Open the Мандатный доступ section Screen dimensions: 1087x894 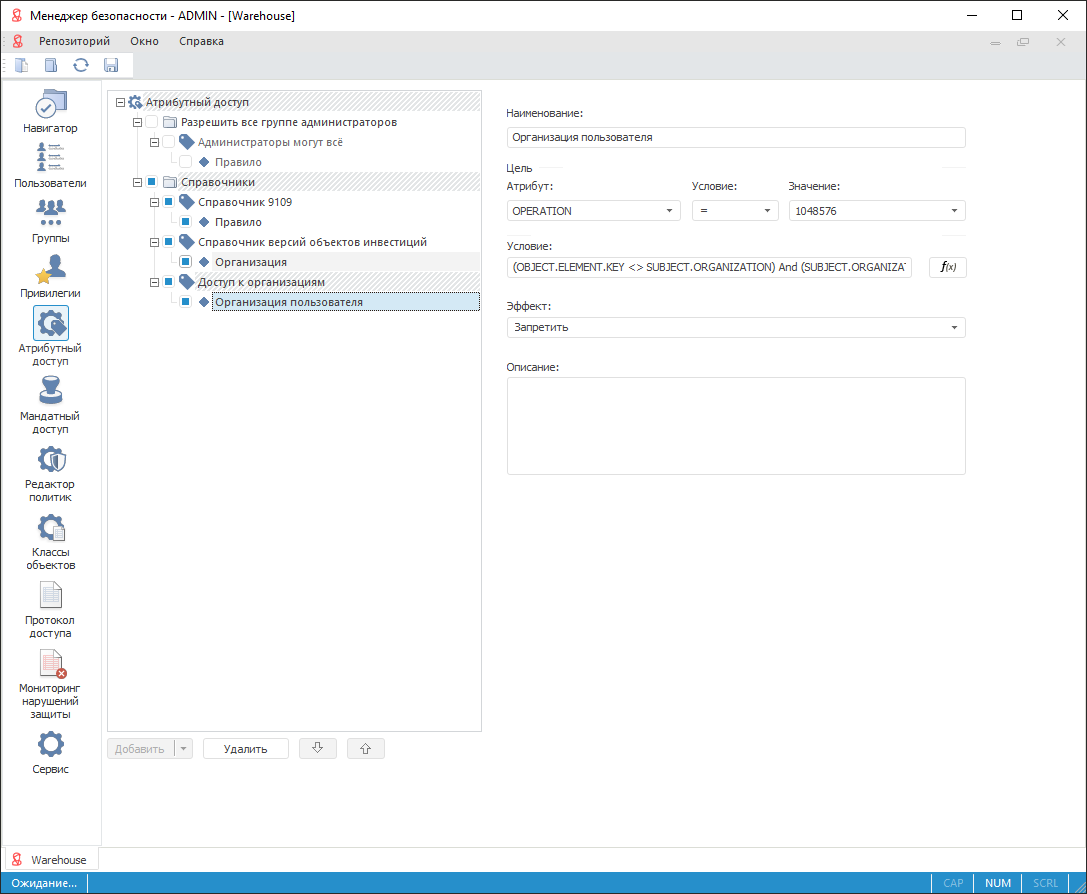click(x=50, y=405)
